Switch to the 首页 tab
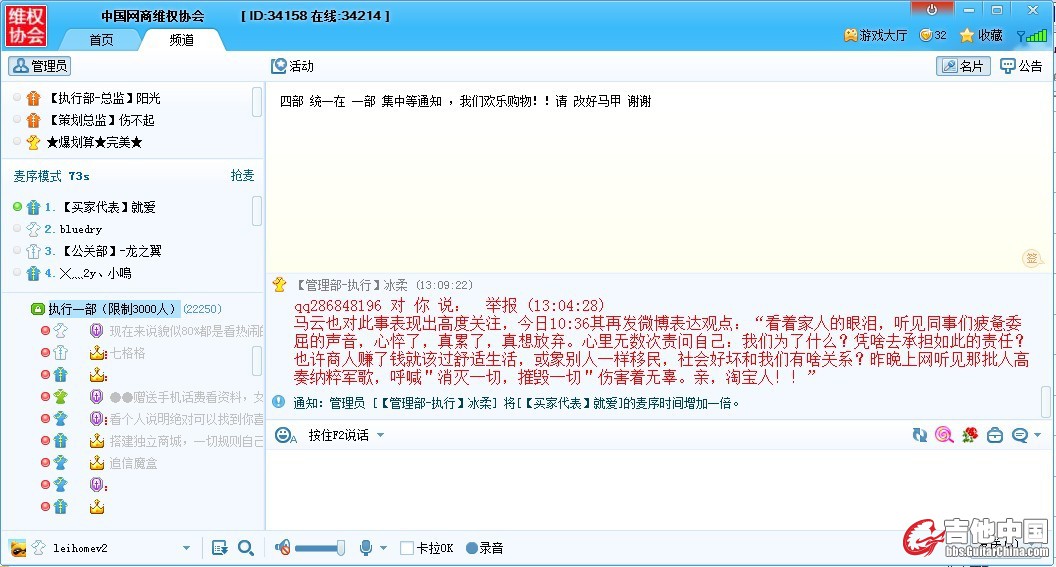The width and height of the screenshot is (1056, 567). (x=102, y=40)
